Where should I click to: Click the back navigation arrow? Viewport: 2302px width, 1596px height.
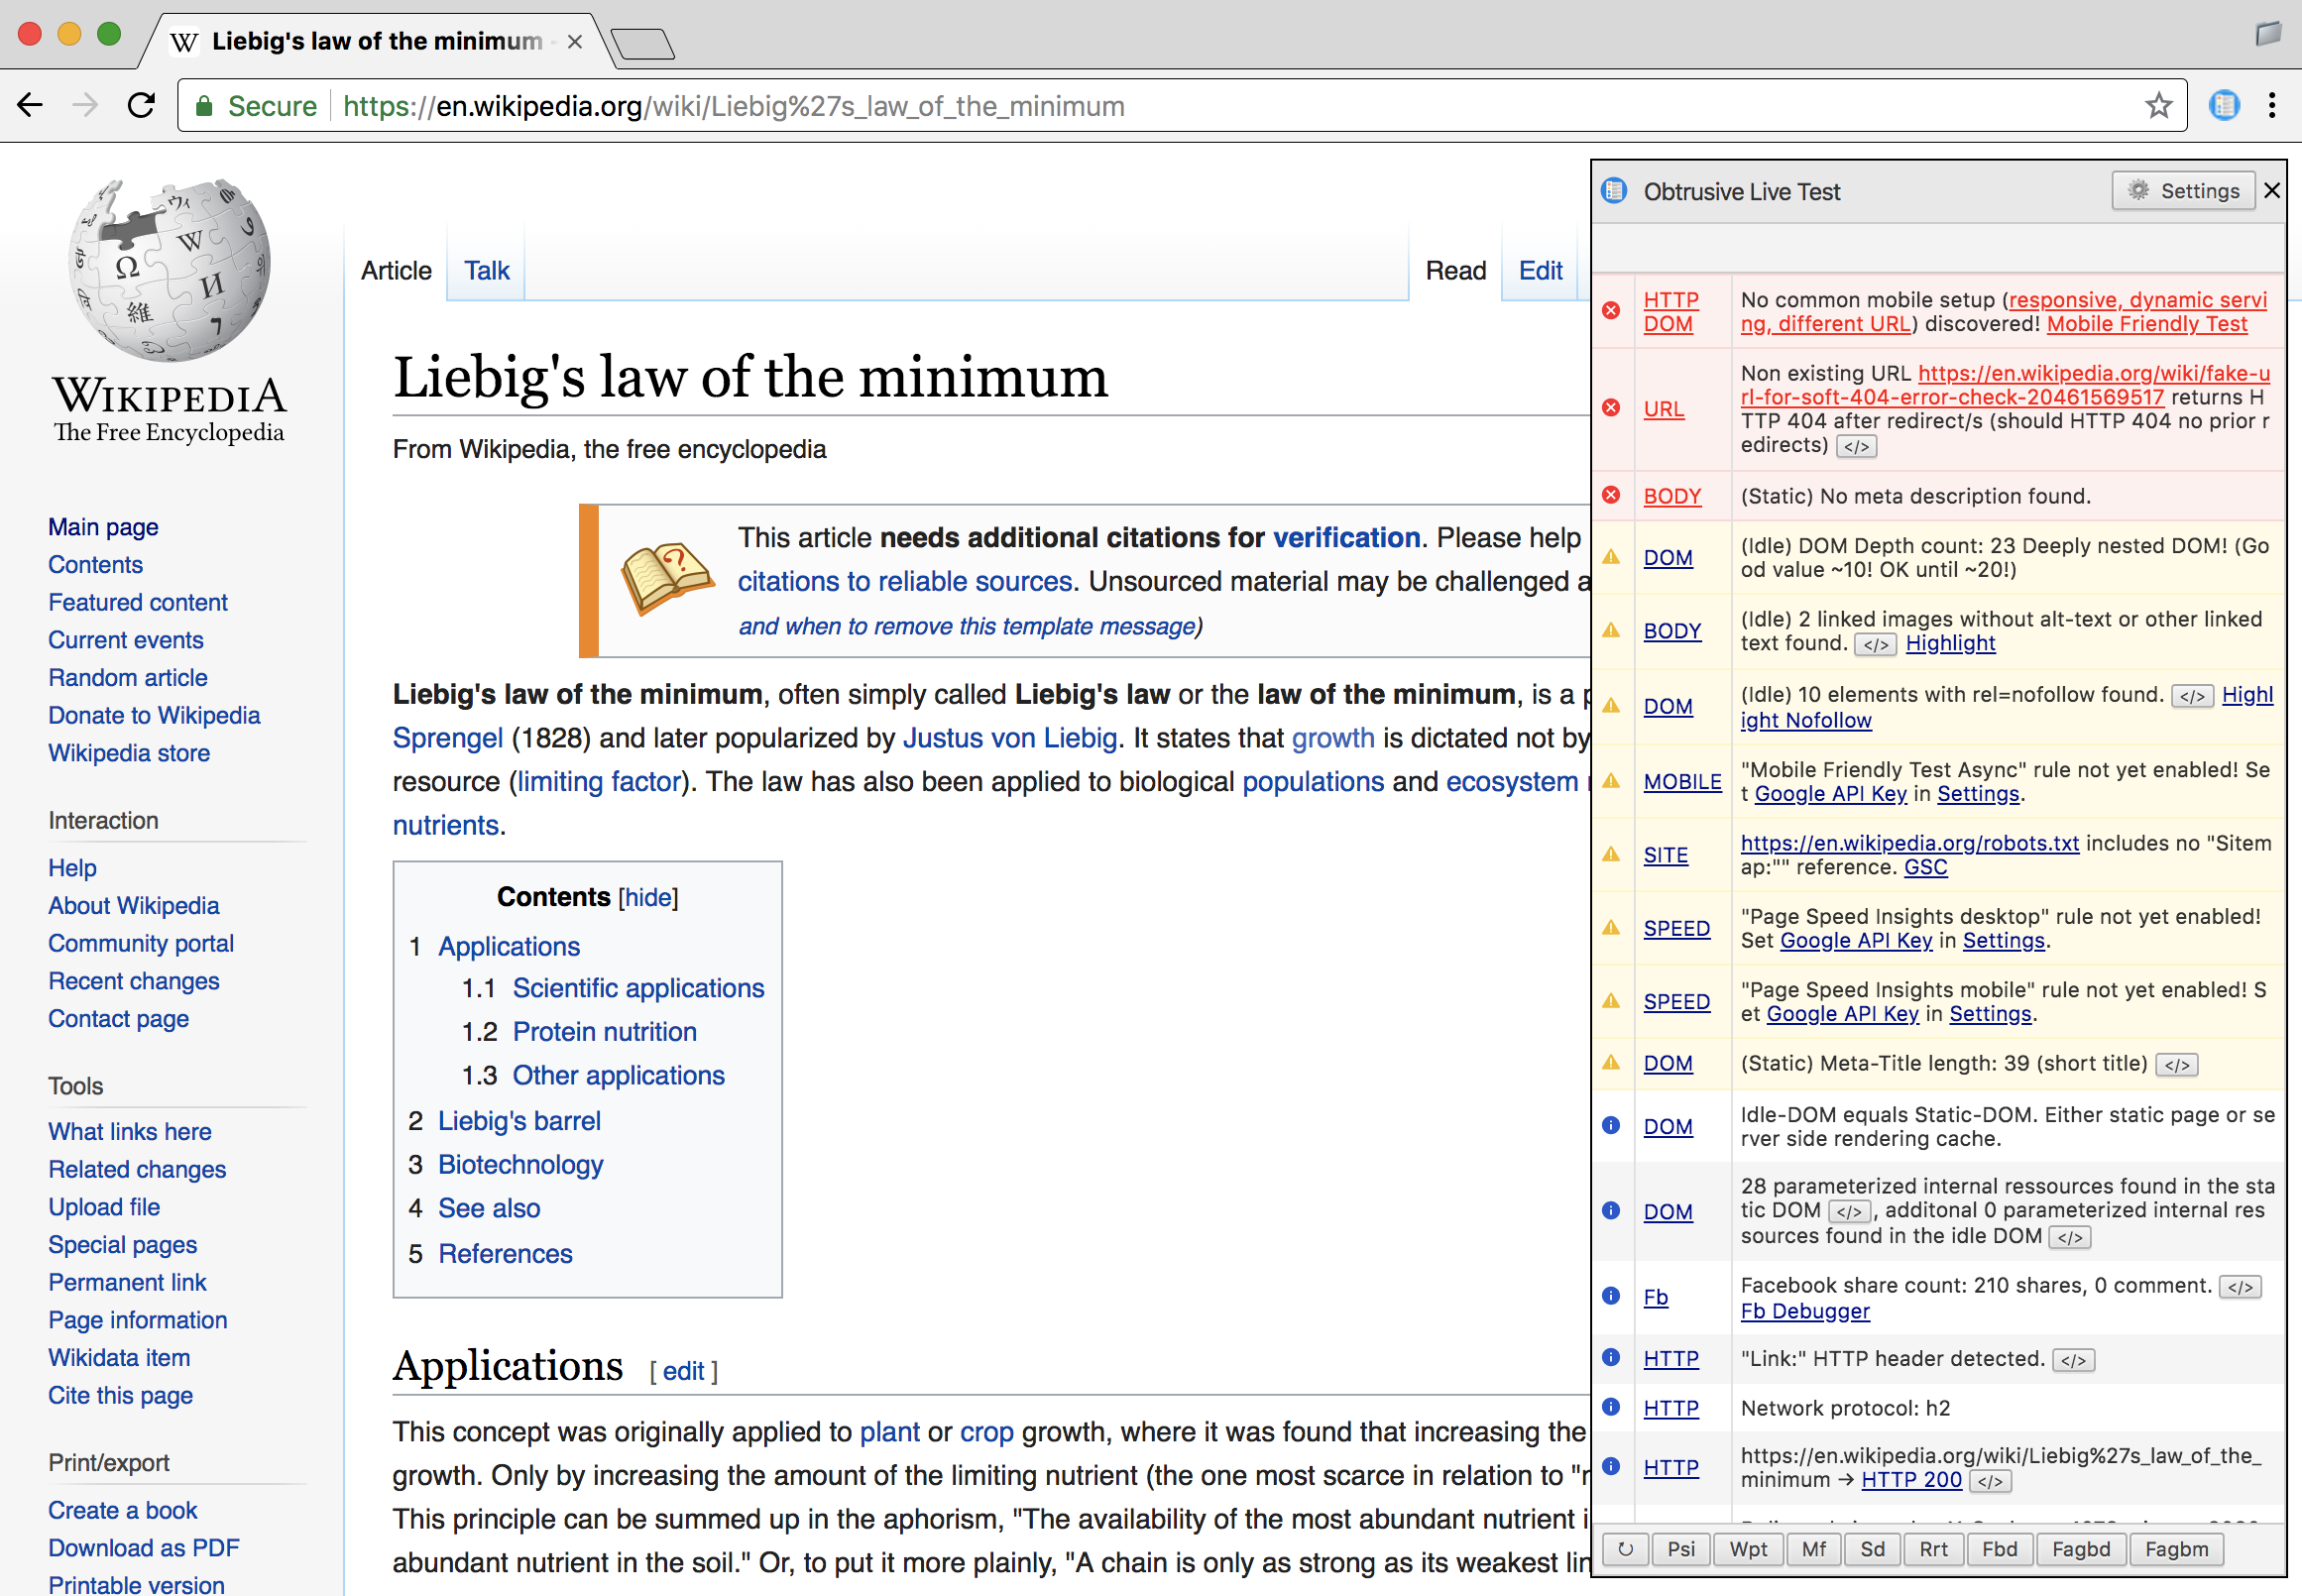point(30,105)
